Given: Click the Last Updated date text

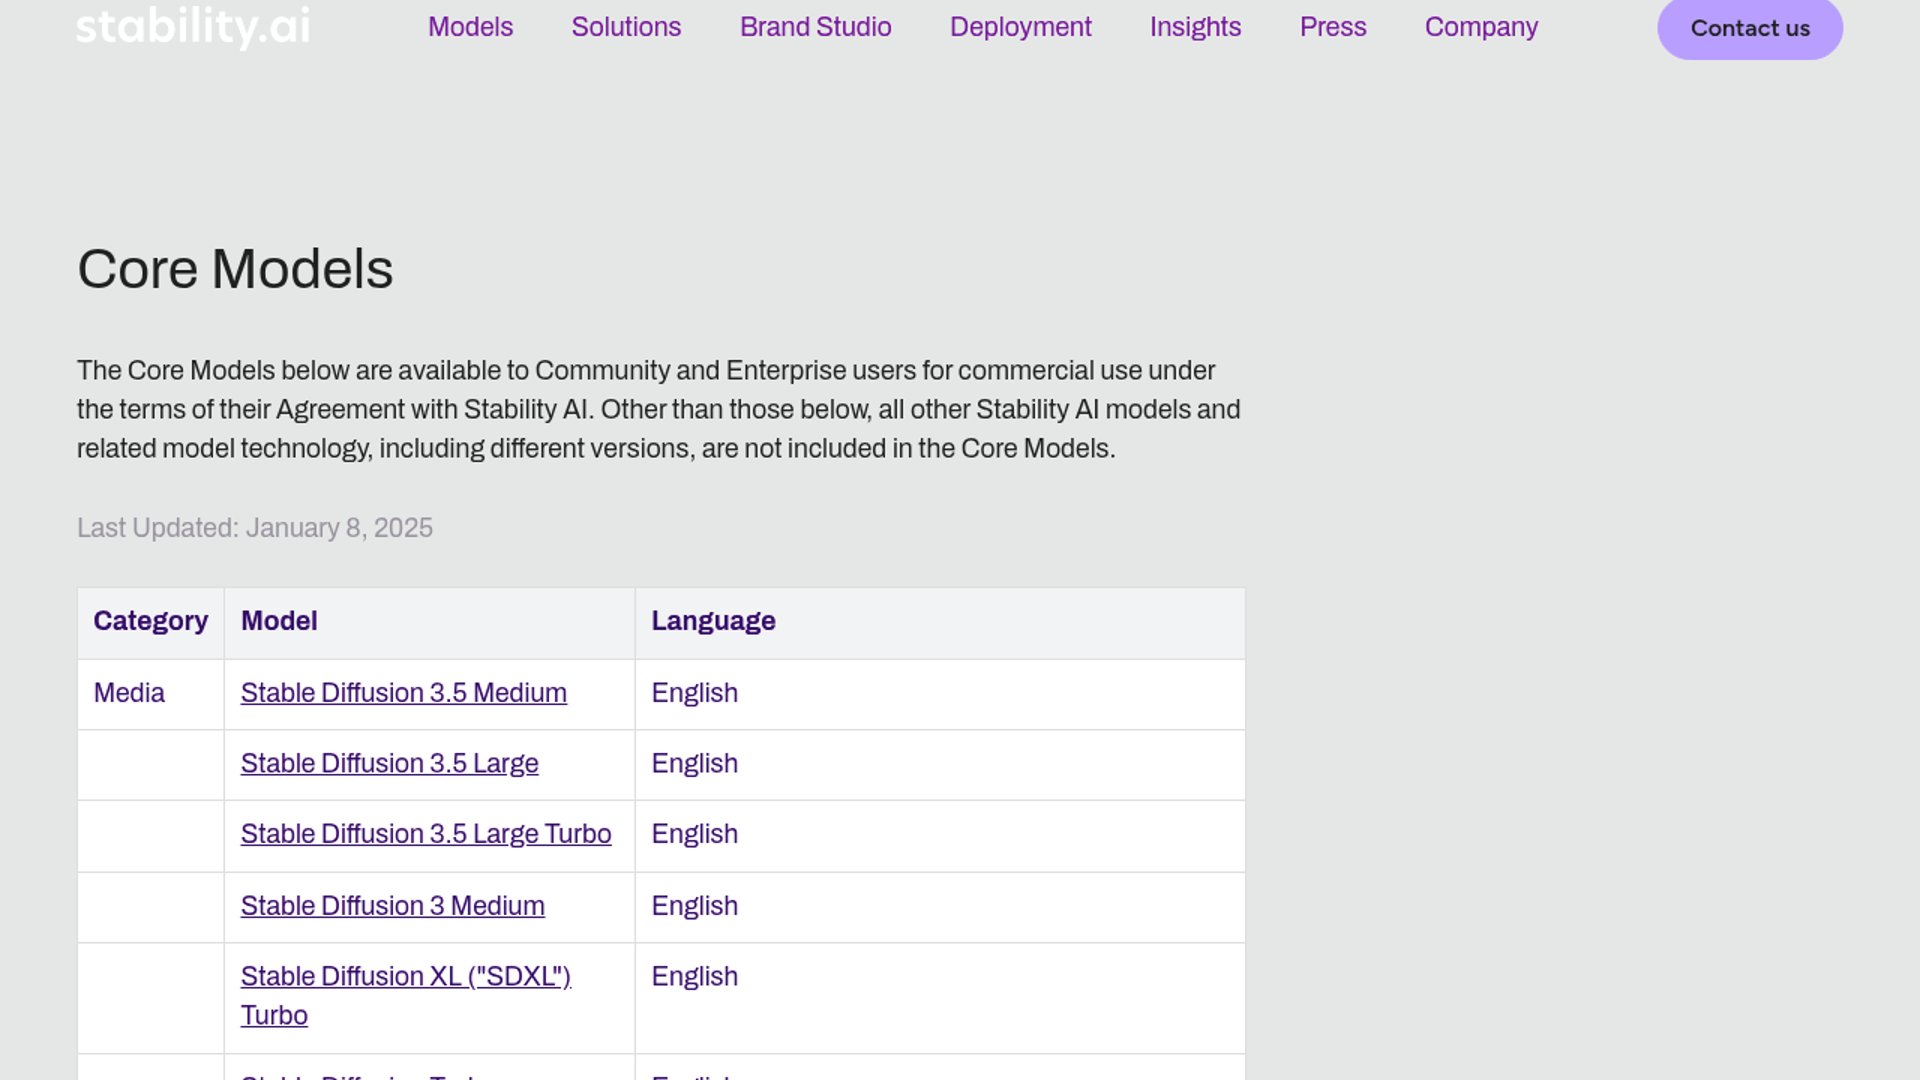Looking at the screenshot, I should [255, 528].
